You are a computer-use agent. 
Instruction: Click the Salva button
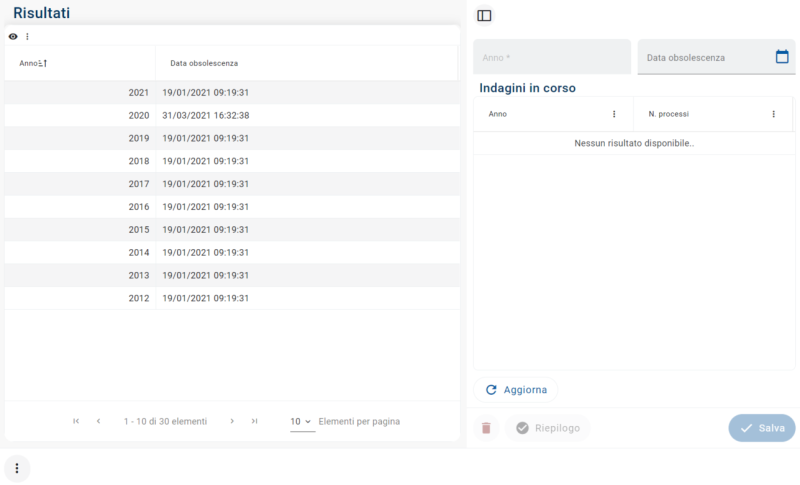762,428
